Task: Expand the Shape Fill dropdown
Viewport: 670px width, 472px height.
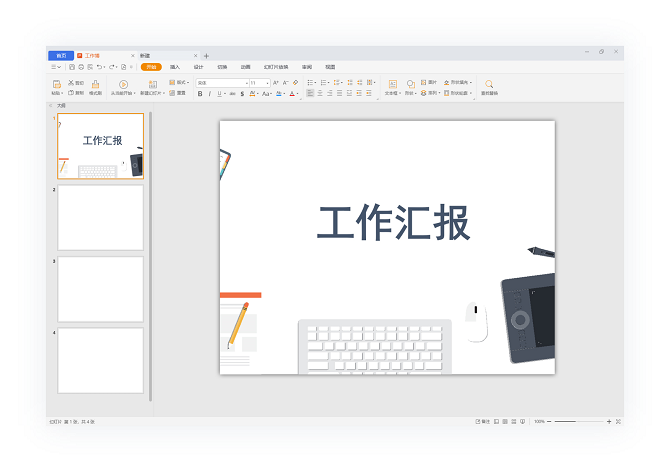Action: (471, 82)
